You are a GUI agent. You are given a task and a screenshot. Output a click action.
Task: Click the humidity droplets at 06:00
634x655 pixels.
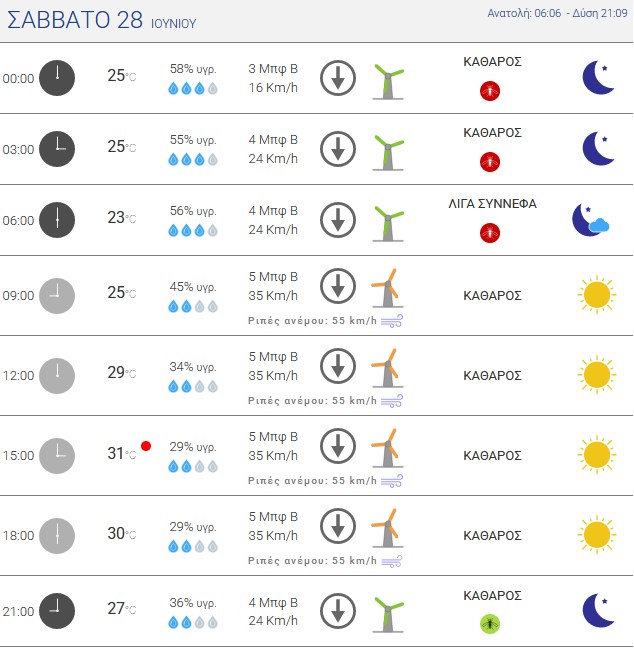pos(193,230)
